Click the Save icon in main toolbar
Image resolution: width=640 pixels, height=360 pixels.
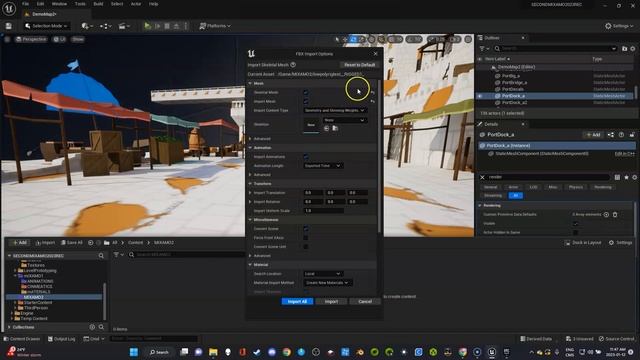click(x=9, y=26)
